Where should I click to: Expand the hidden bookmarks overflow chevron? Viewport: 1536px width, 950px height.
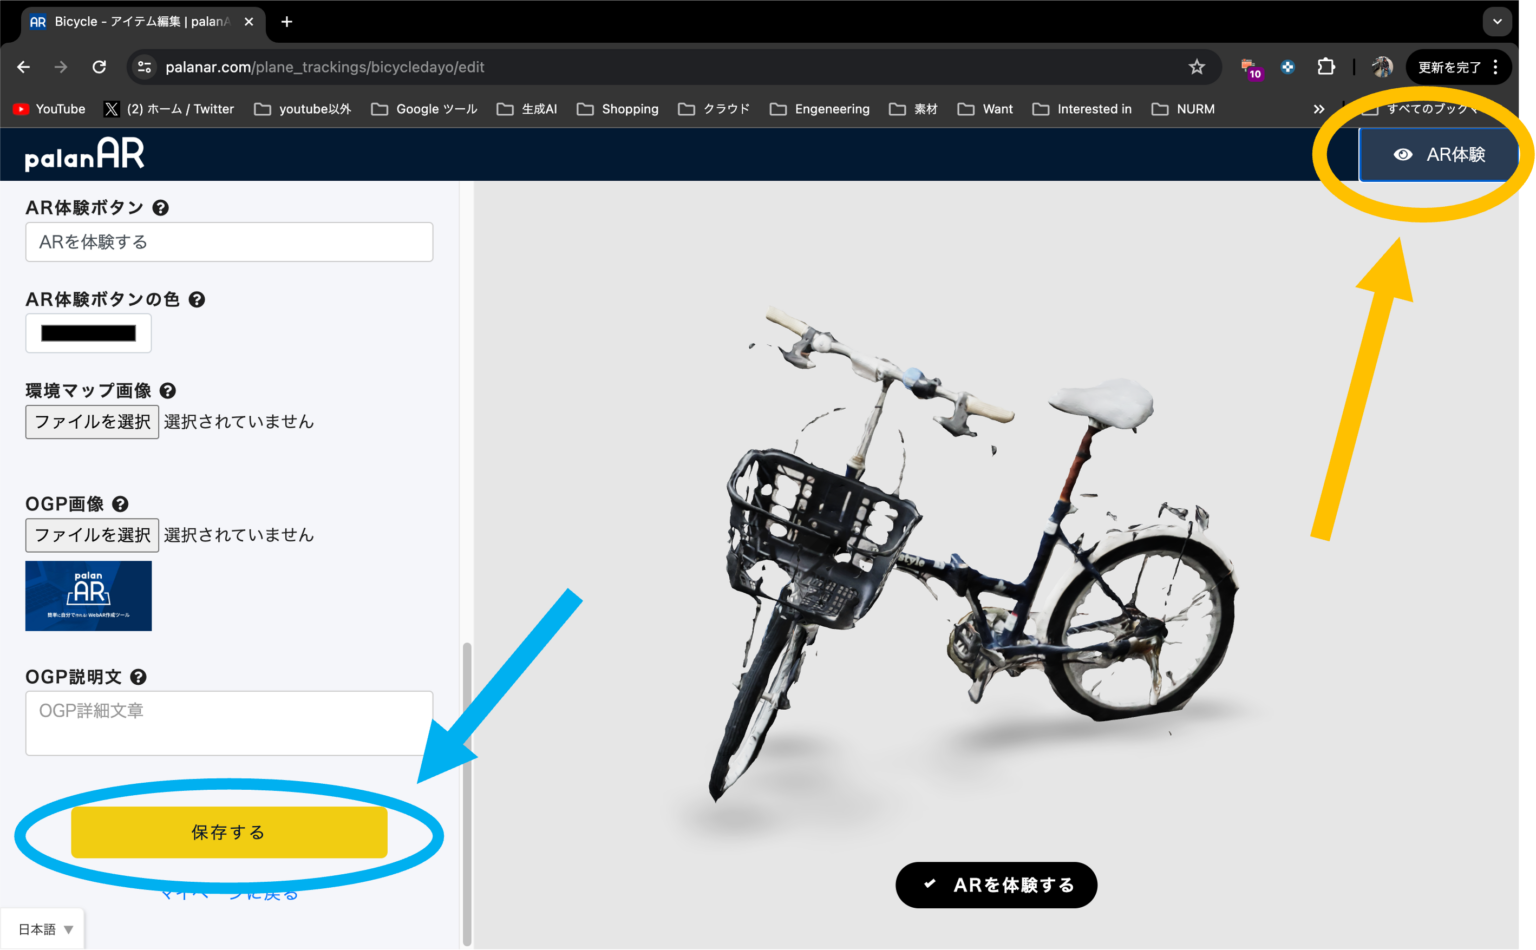[x=1318, y=109]
